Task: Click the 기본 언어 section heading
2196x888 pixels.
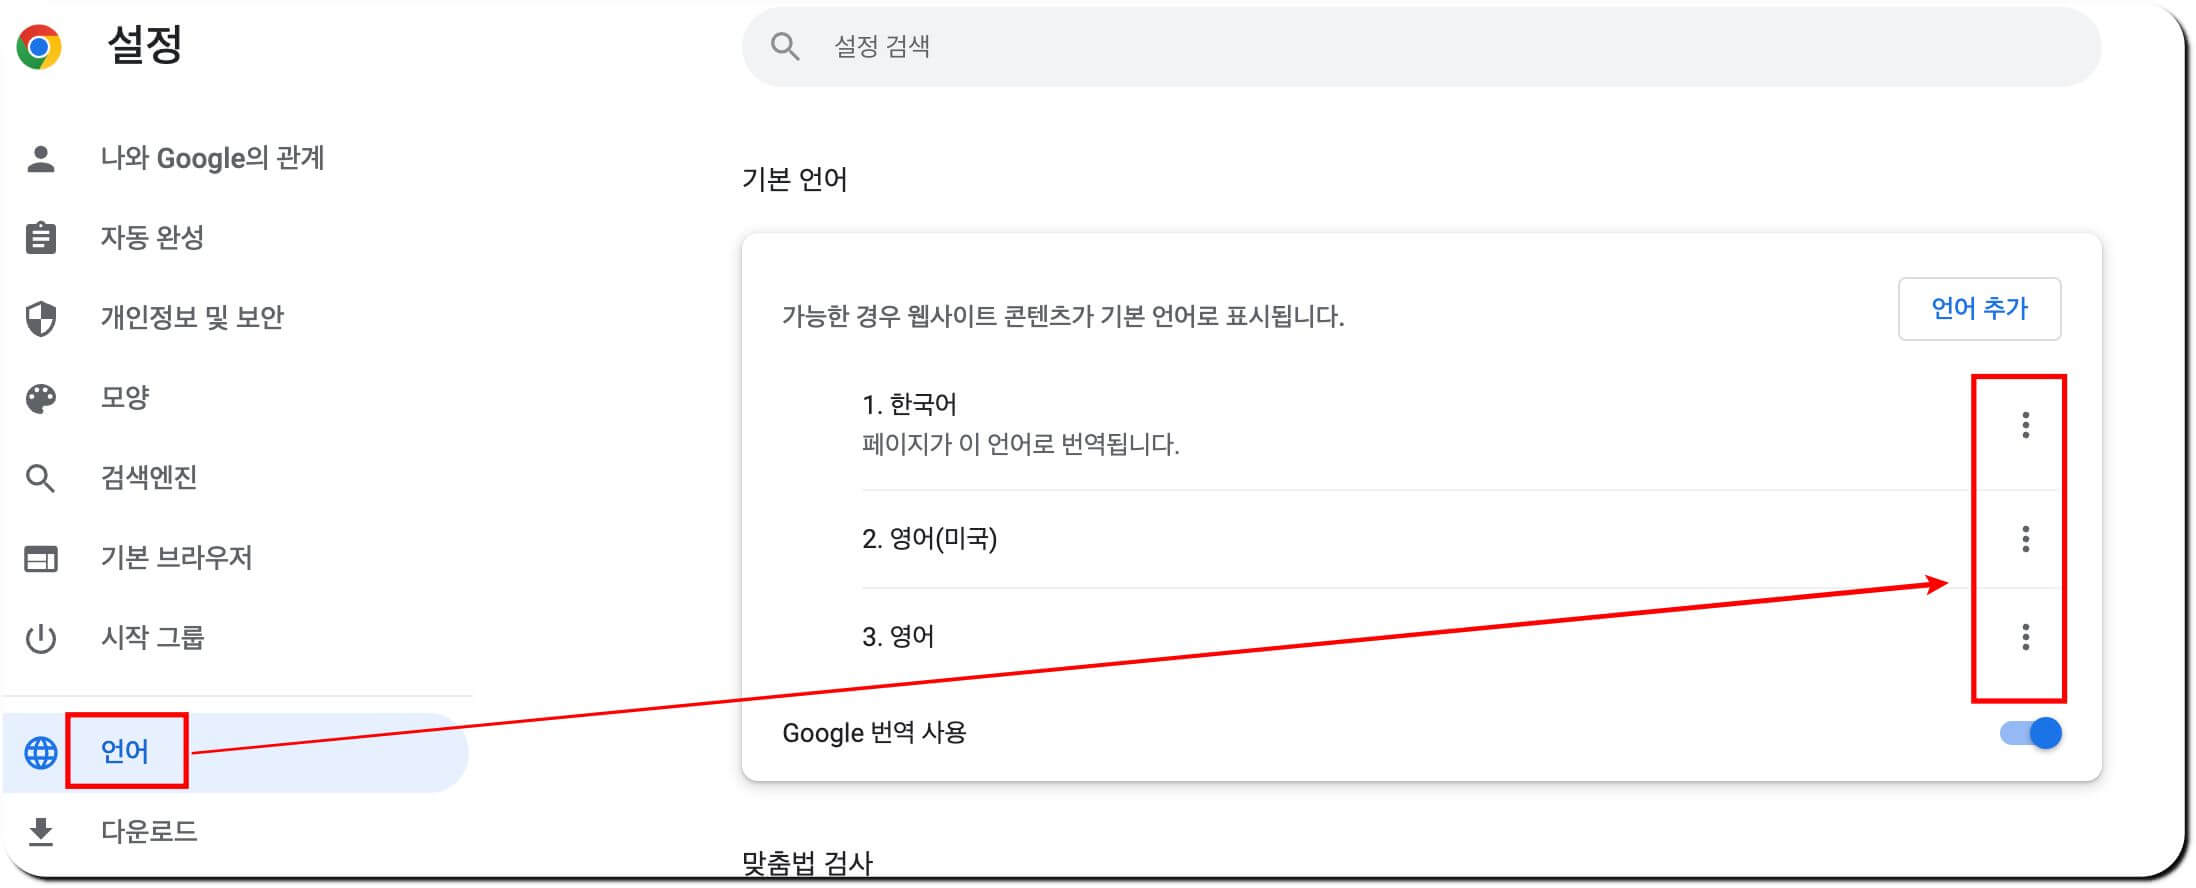Action: tap(795, 180)
